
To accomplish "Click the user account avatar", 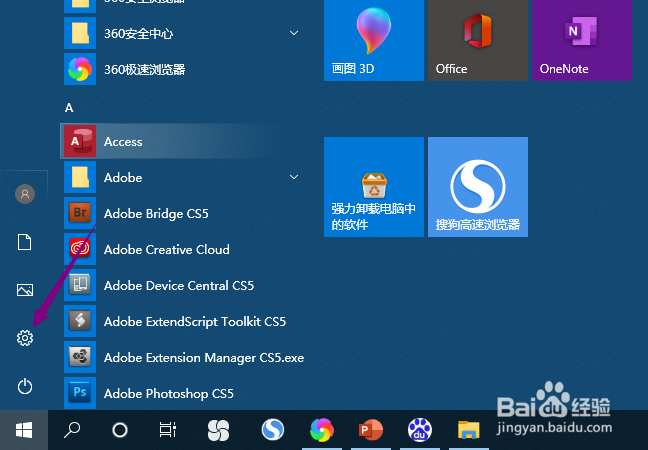I will coord(25,194).
